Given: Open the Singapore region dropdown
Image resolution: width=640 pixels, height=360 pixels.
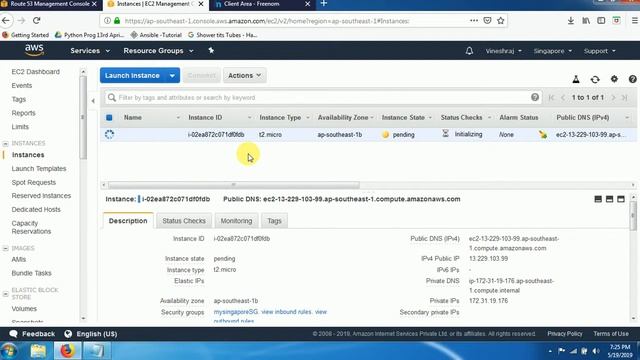Looking at the screenshot, I should [x=553, y=51].
